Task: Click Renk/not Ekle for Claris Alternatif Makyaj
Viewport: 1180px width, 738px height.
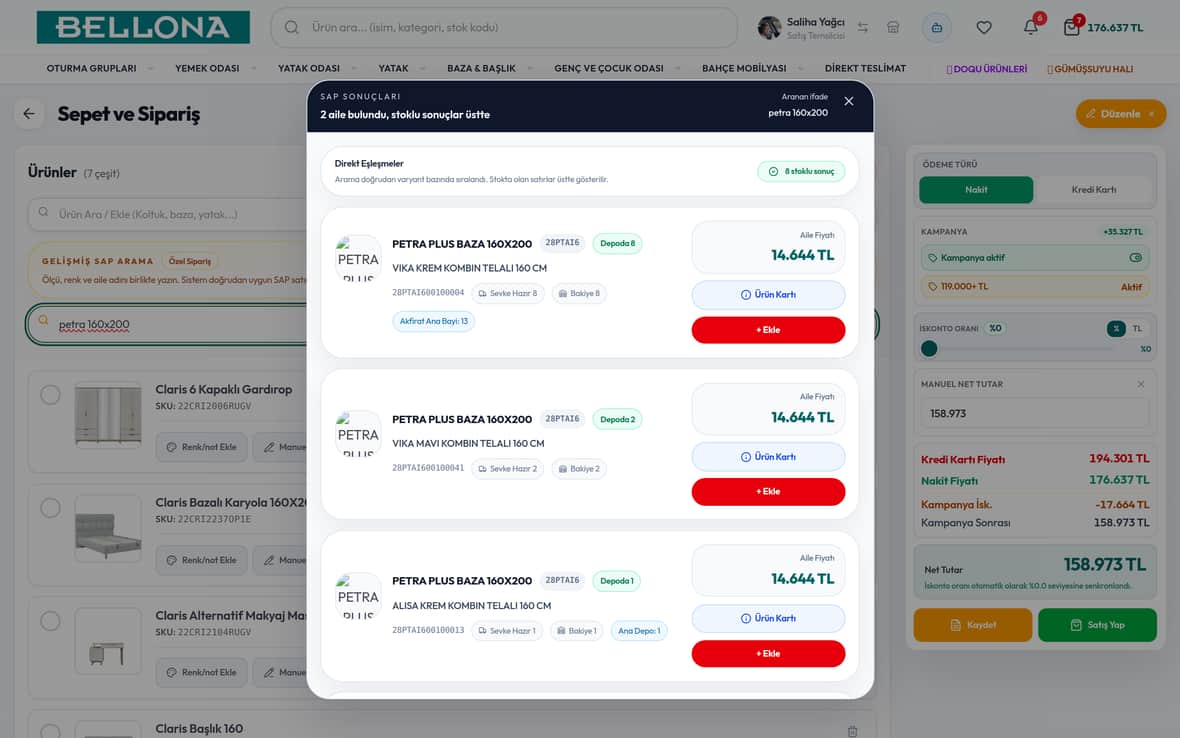Action: [201, 672]
